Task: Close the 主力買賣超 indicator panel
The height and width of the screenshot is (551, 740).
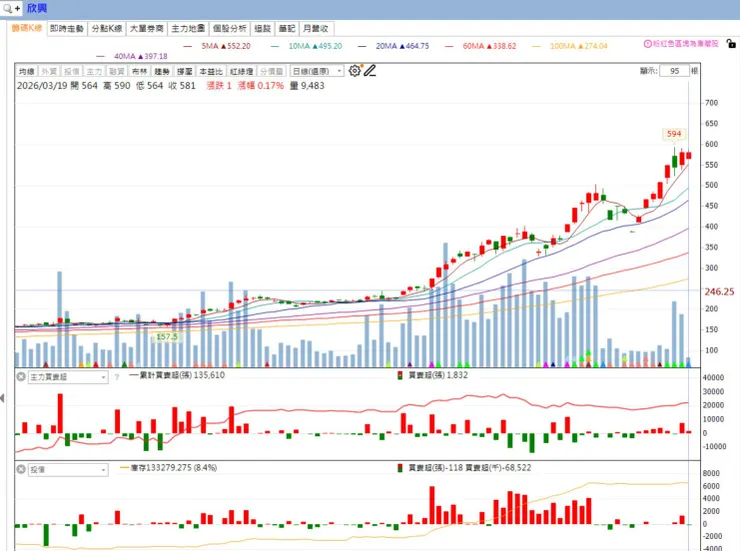Action: pos(21,376)
